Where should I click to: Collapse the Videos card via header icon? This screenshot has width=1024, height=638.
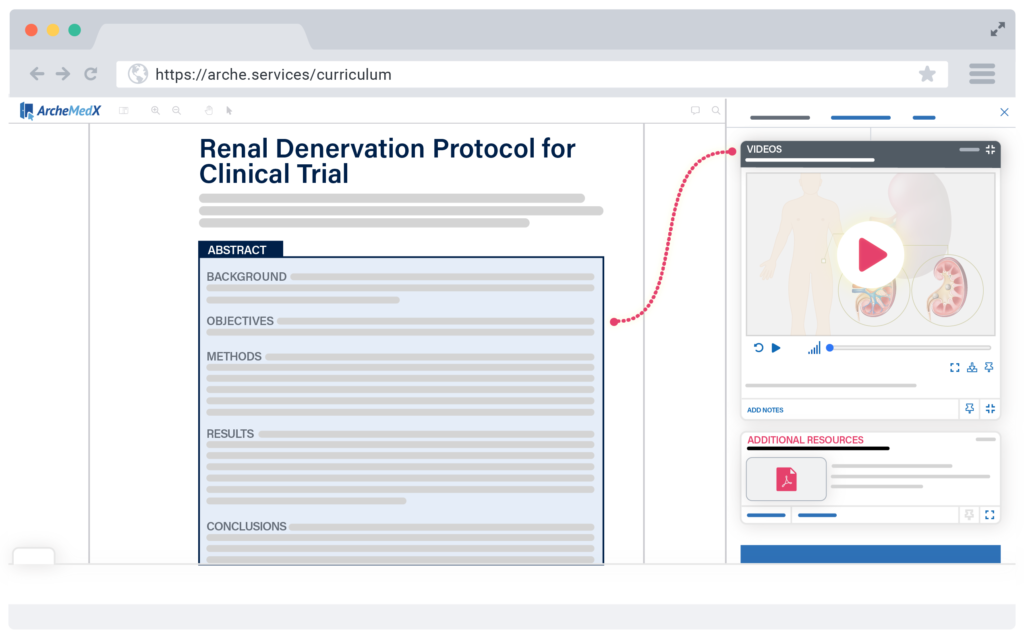click(990, 150)
